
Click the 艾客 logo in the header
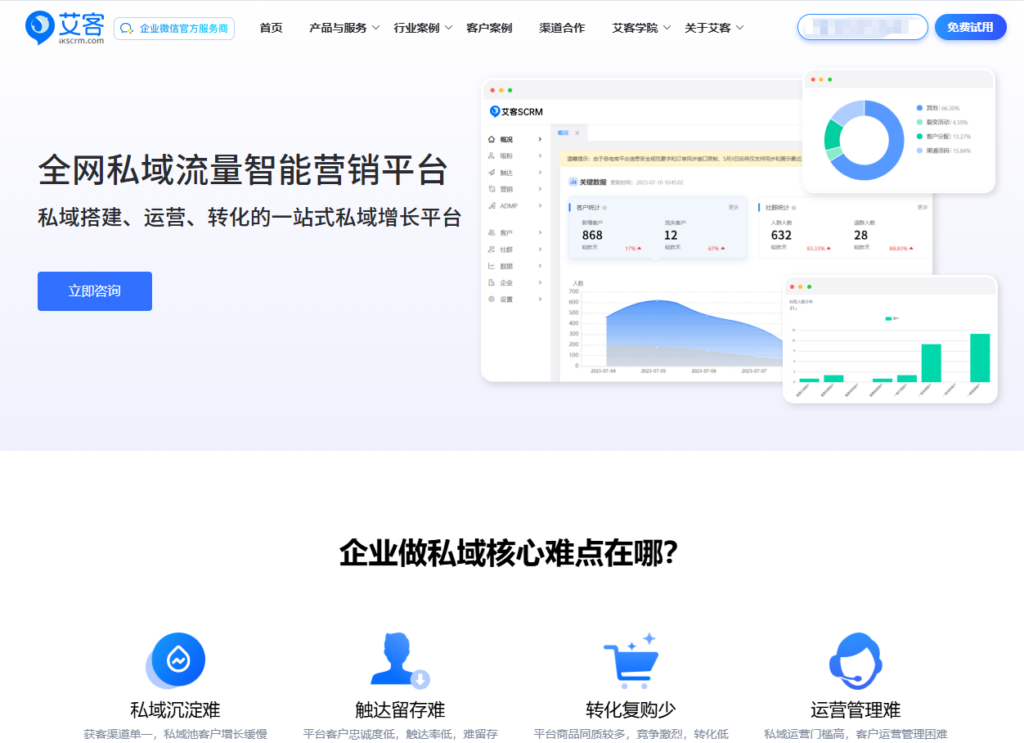point(64,28)
